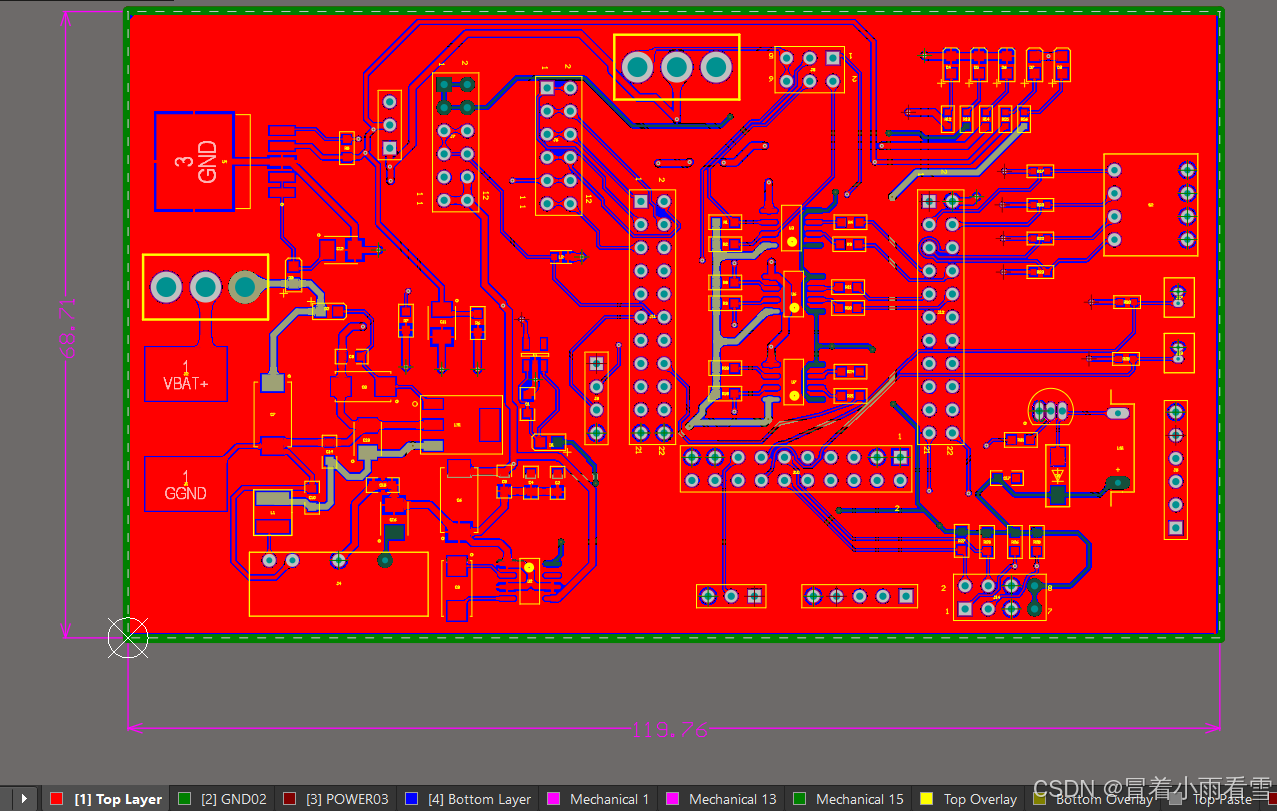
Task: Switch to the Bottom Overlay tab
Action: click(x=1105, y=799)
